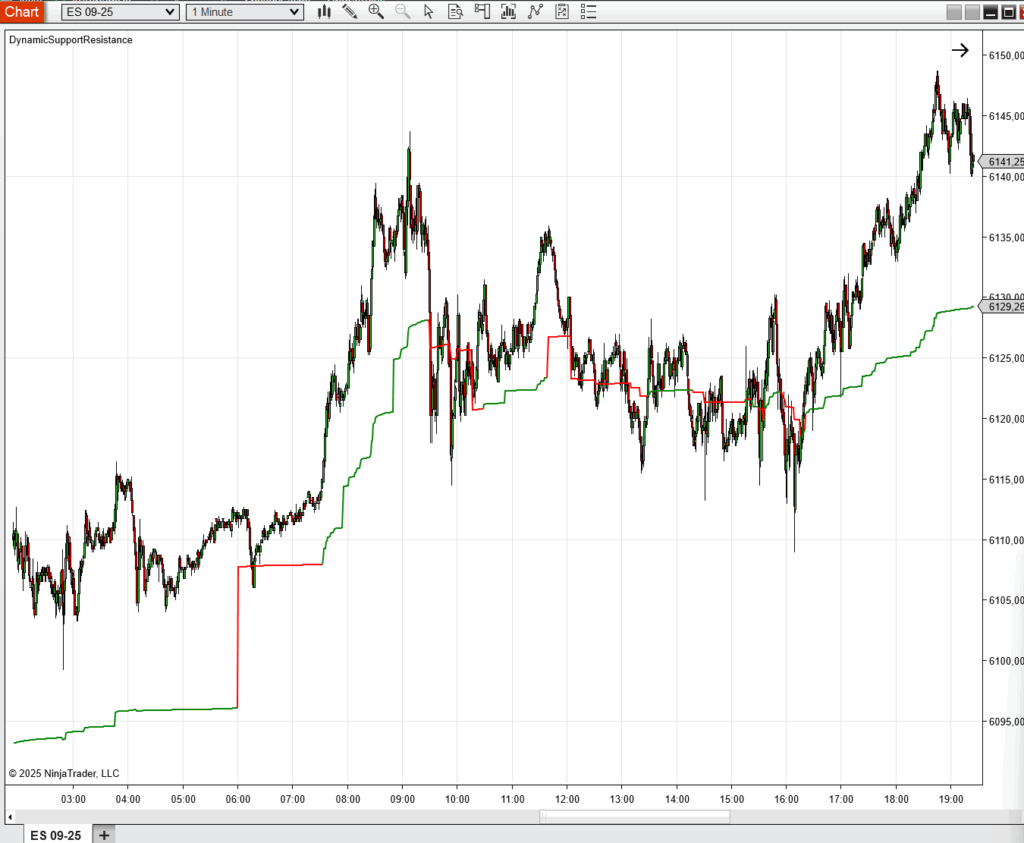Switch to the ES 09-25 tab
Image resolution: width=1024 pixels, height=843 pixels.
(56, 834)
